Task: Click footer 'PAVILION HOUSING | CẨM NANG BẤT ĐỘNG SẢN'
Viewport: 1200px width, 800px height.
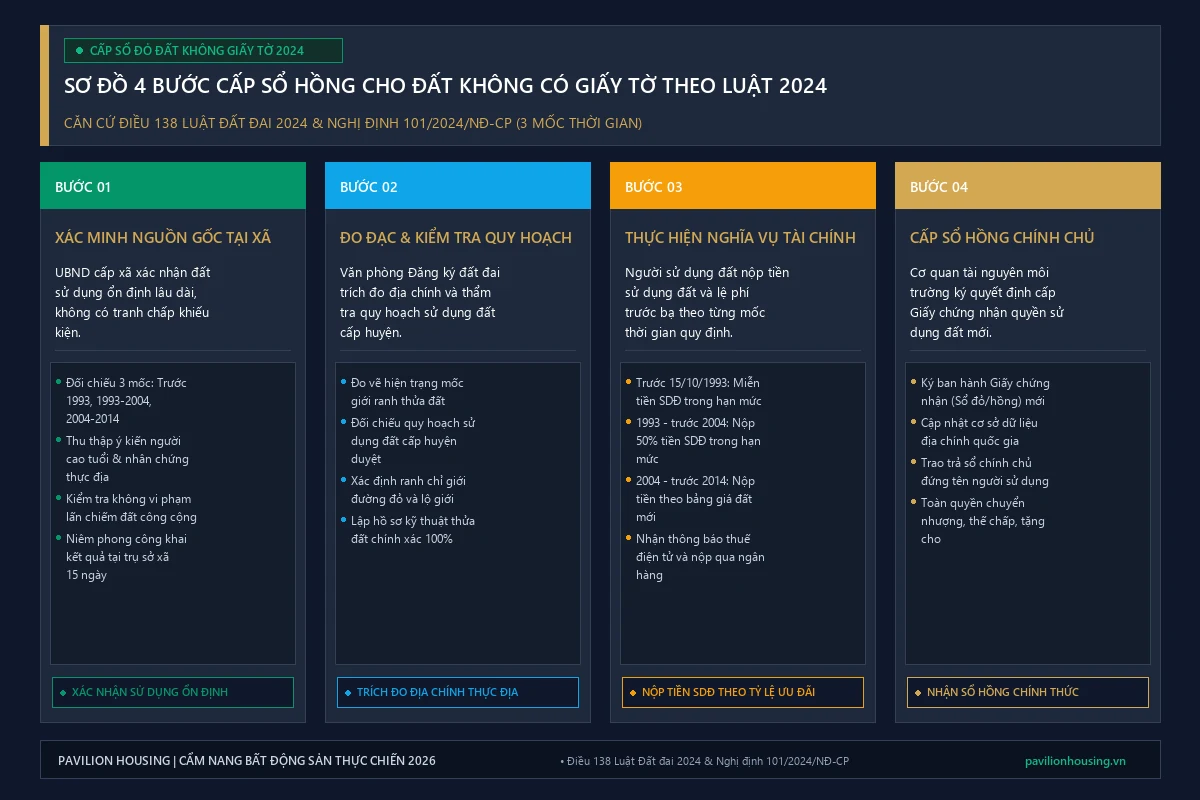Action: [x=247, y=761]
